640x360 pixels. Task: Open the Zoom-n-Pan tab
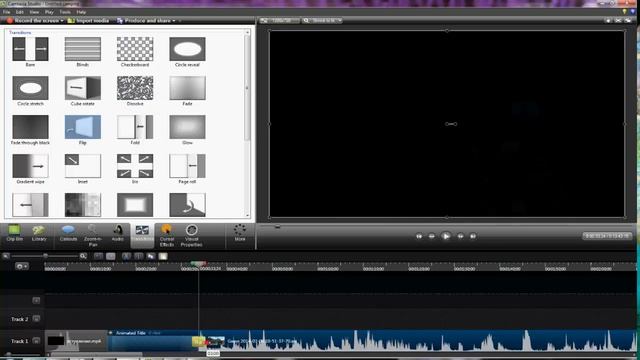[x=93, y=236]
